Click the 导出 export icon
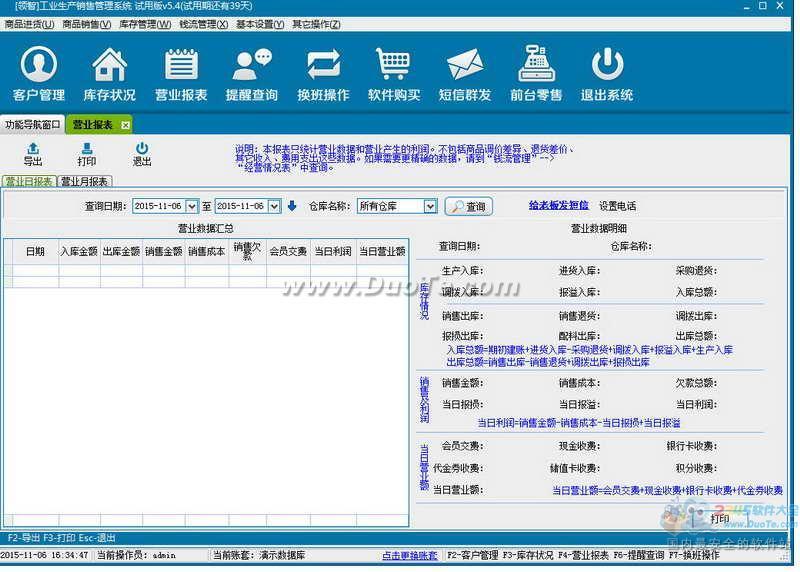 pyautogui.click(x=33, y=154)
